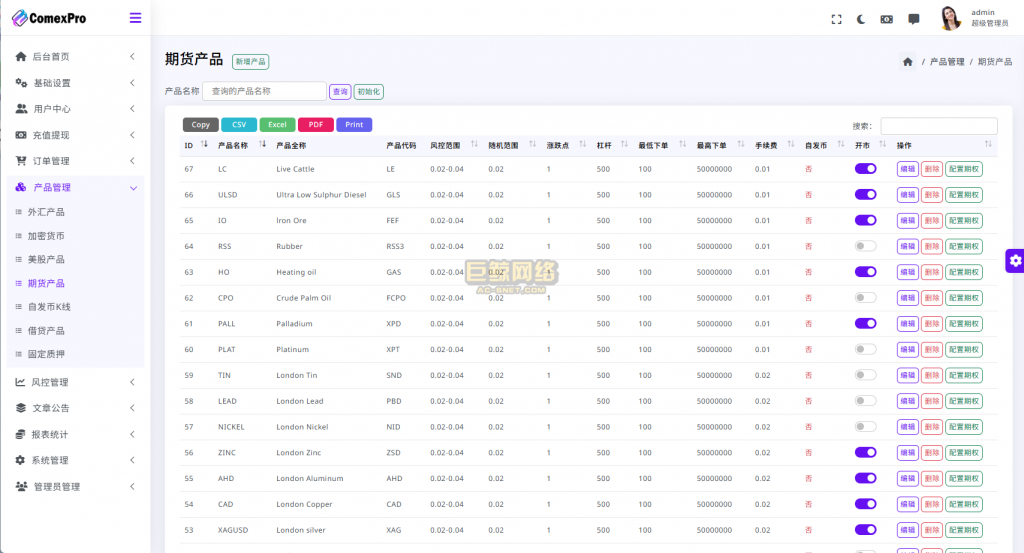Collapse the 产品管理 sidebar section
Image resolution: width=1024 pixels, height=553 pixels.
(75, 187)
